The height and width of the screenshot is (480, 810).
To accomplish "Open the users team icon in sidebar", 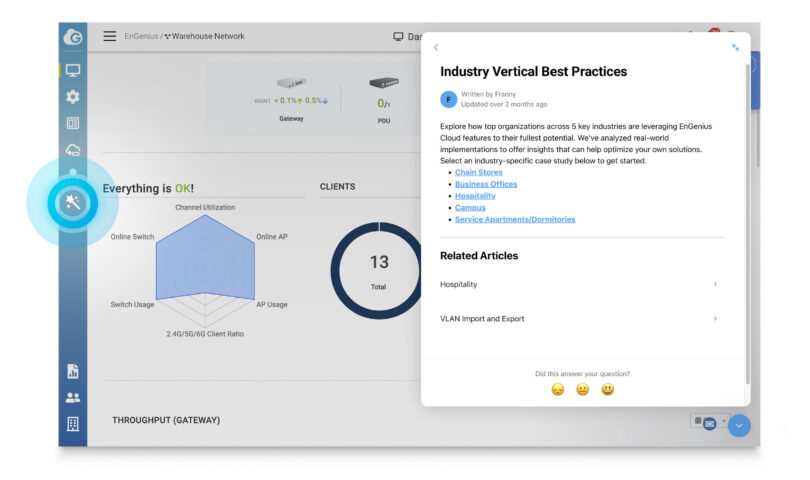I will (73, 397).
